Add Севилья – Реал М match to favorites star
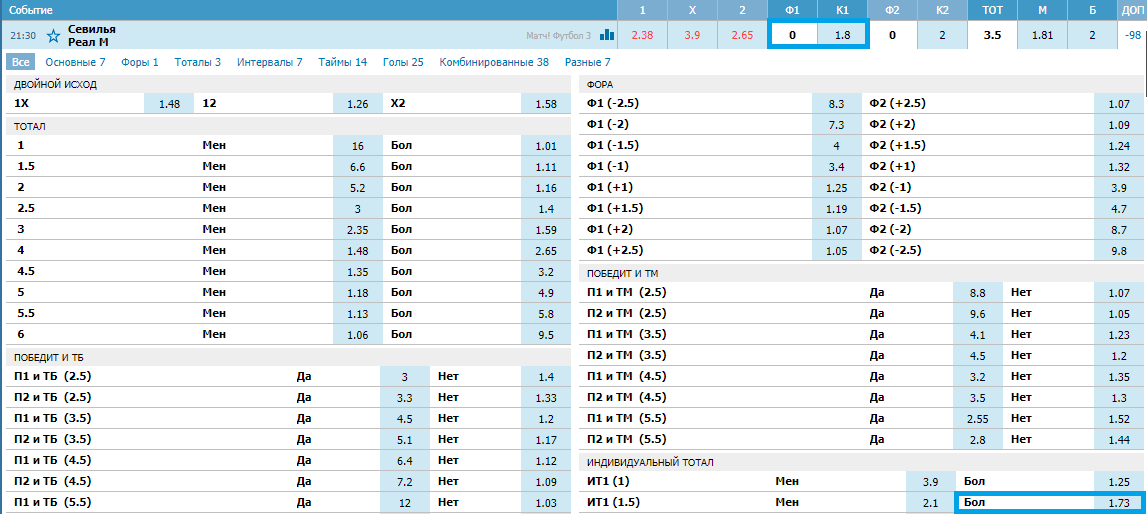The height and width of the screenshot is (514, 1147). click(53, 35)
